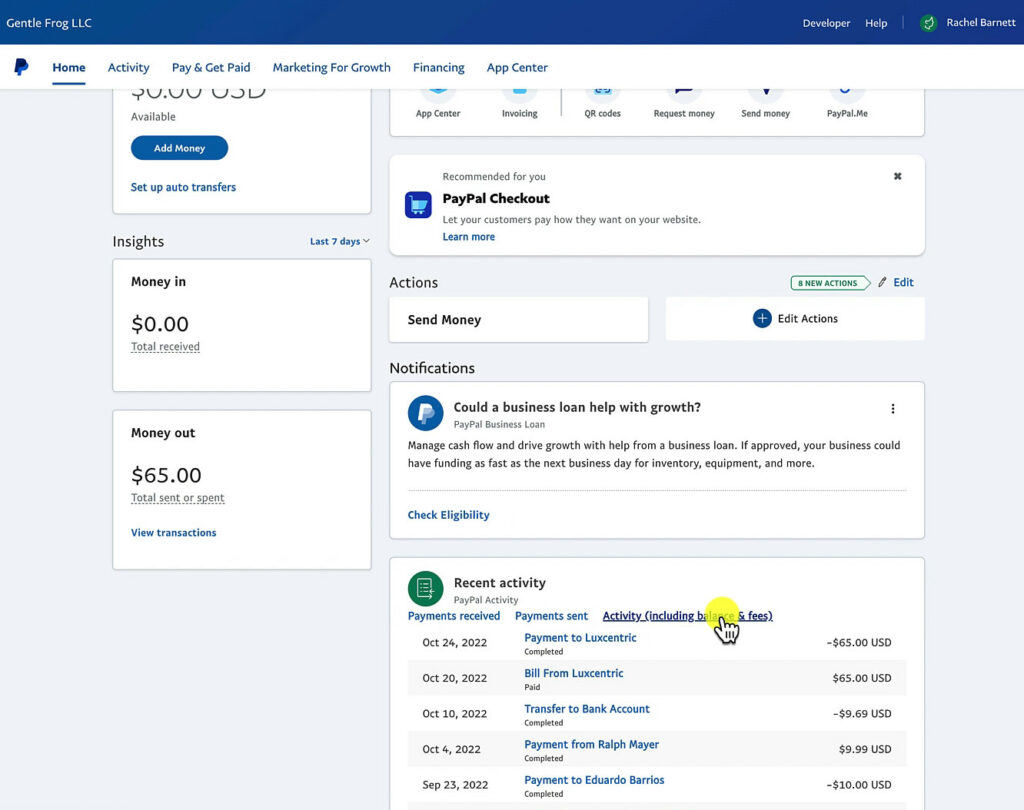Click the App Center shortcut icon
The image size is (1024, 810).
pyautogui.click(x=437, y=90)
